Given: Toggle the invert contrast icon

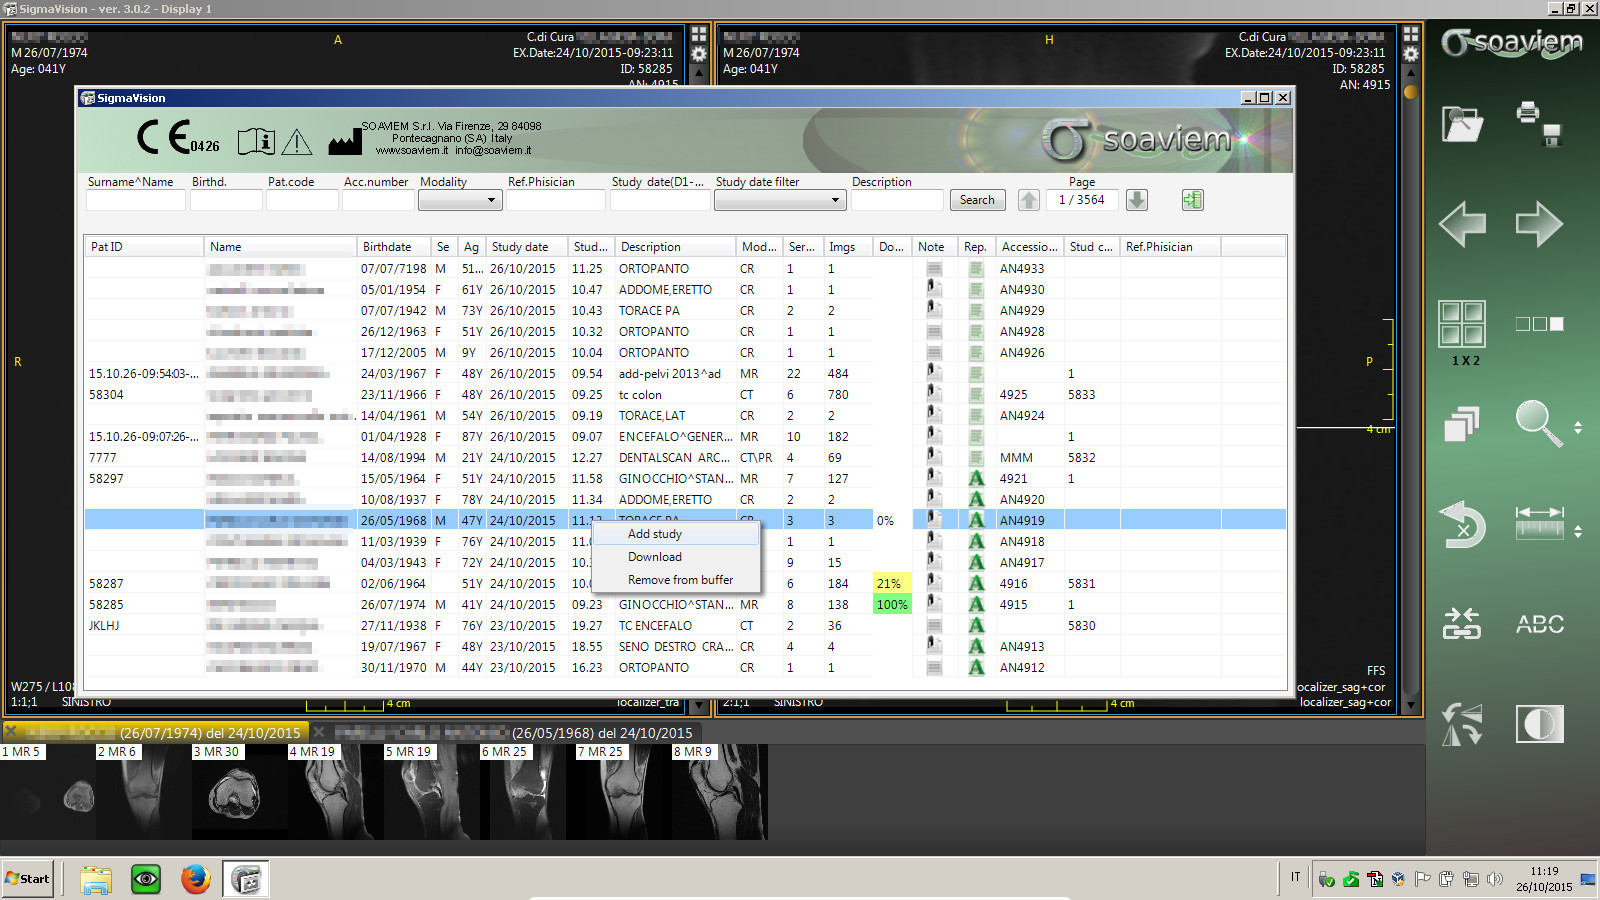Looking at the screenshot, I should 1539,724.
